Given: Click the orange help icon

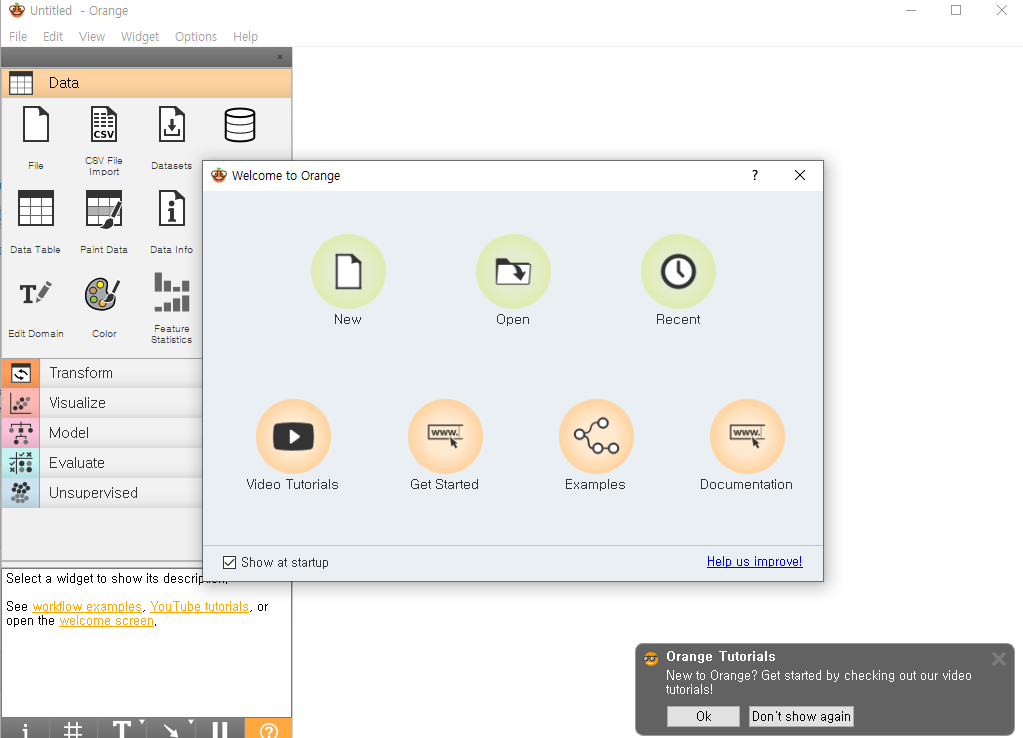Looking at the screenshot, I should point(268,729).
